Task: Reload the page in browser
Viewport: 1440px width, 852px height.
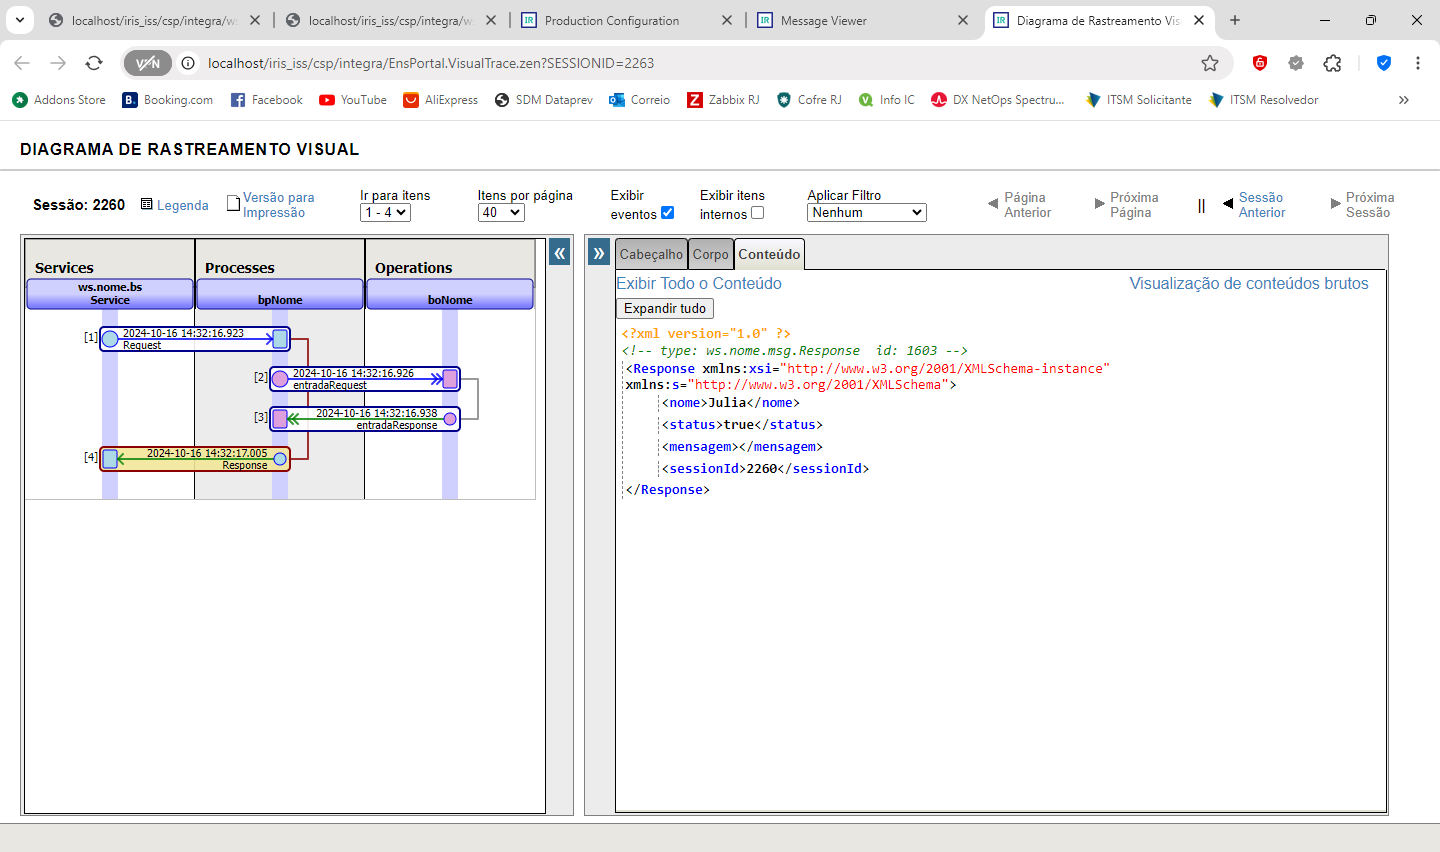Action: pos(94,63)
